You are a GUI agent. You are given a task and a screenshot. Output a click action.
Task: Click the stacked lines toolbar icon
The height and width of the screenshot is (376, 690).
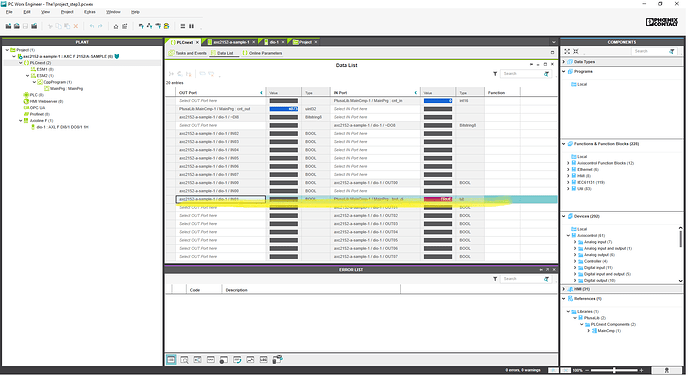click(183, 26)
